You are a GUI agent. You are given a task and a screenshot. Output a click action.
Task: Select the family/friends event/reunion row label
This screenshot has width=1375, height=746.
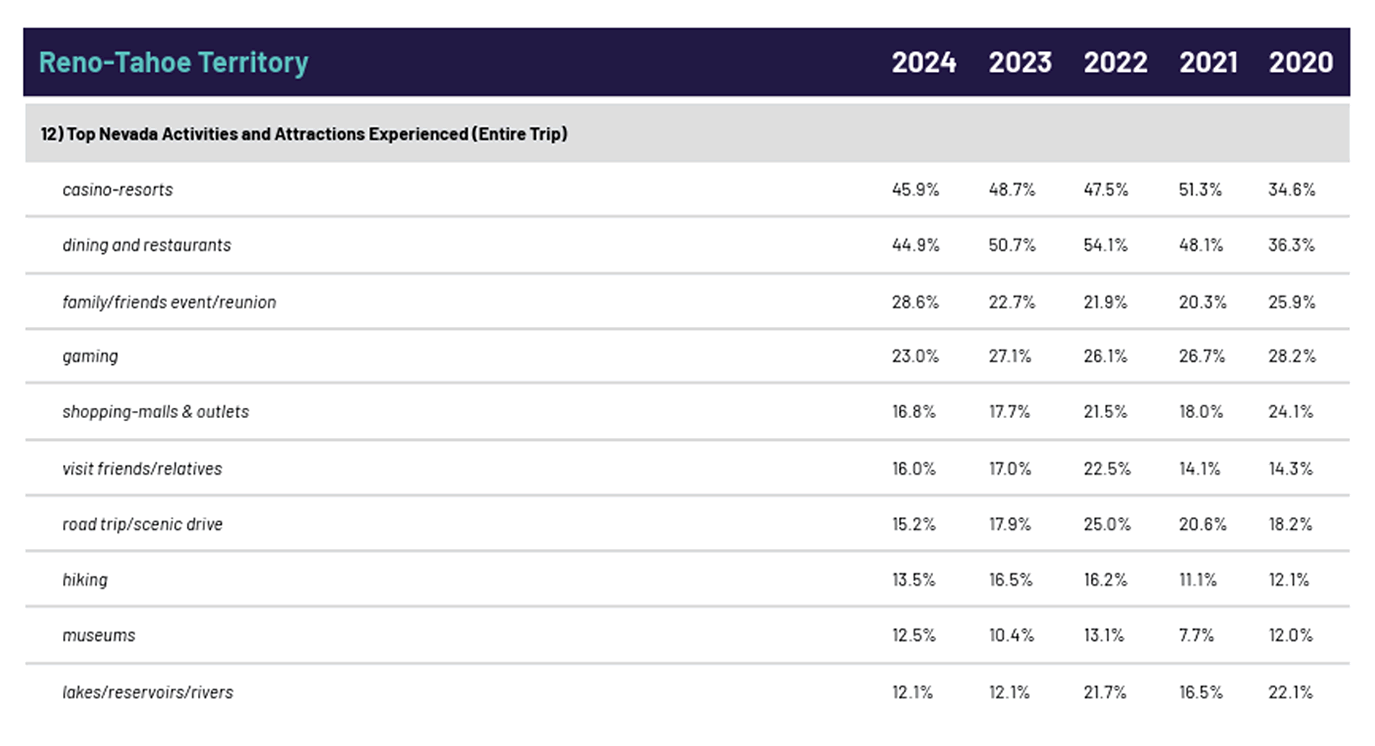tap(169, 302)
